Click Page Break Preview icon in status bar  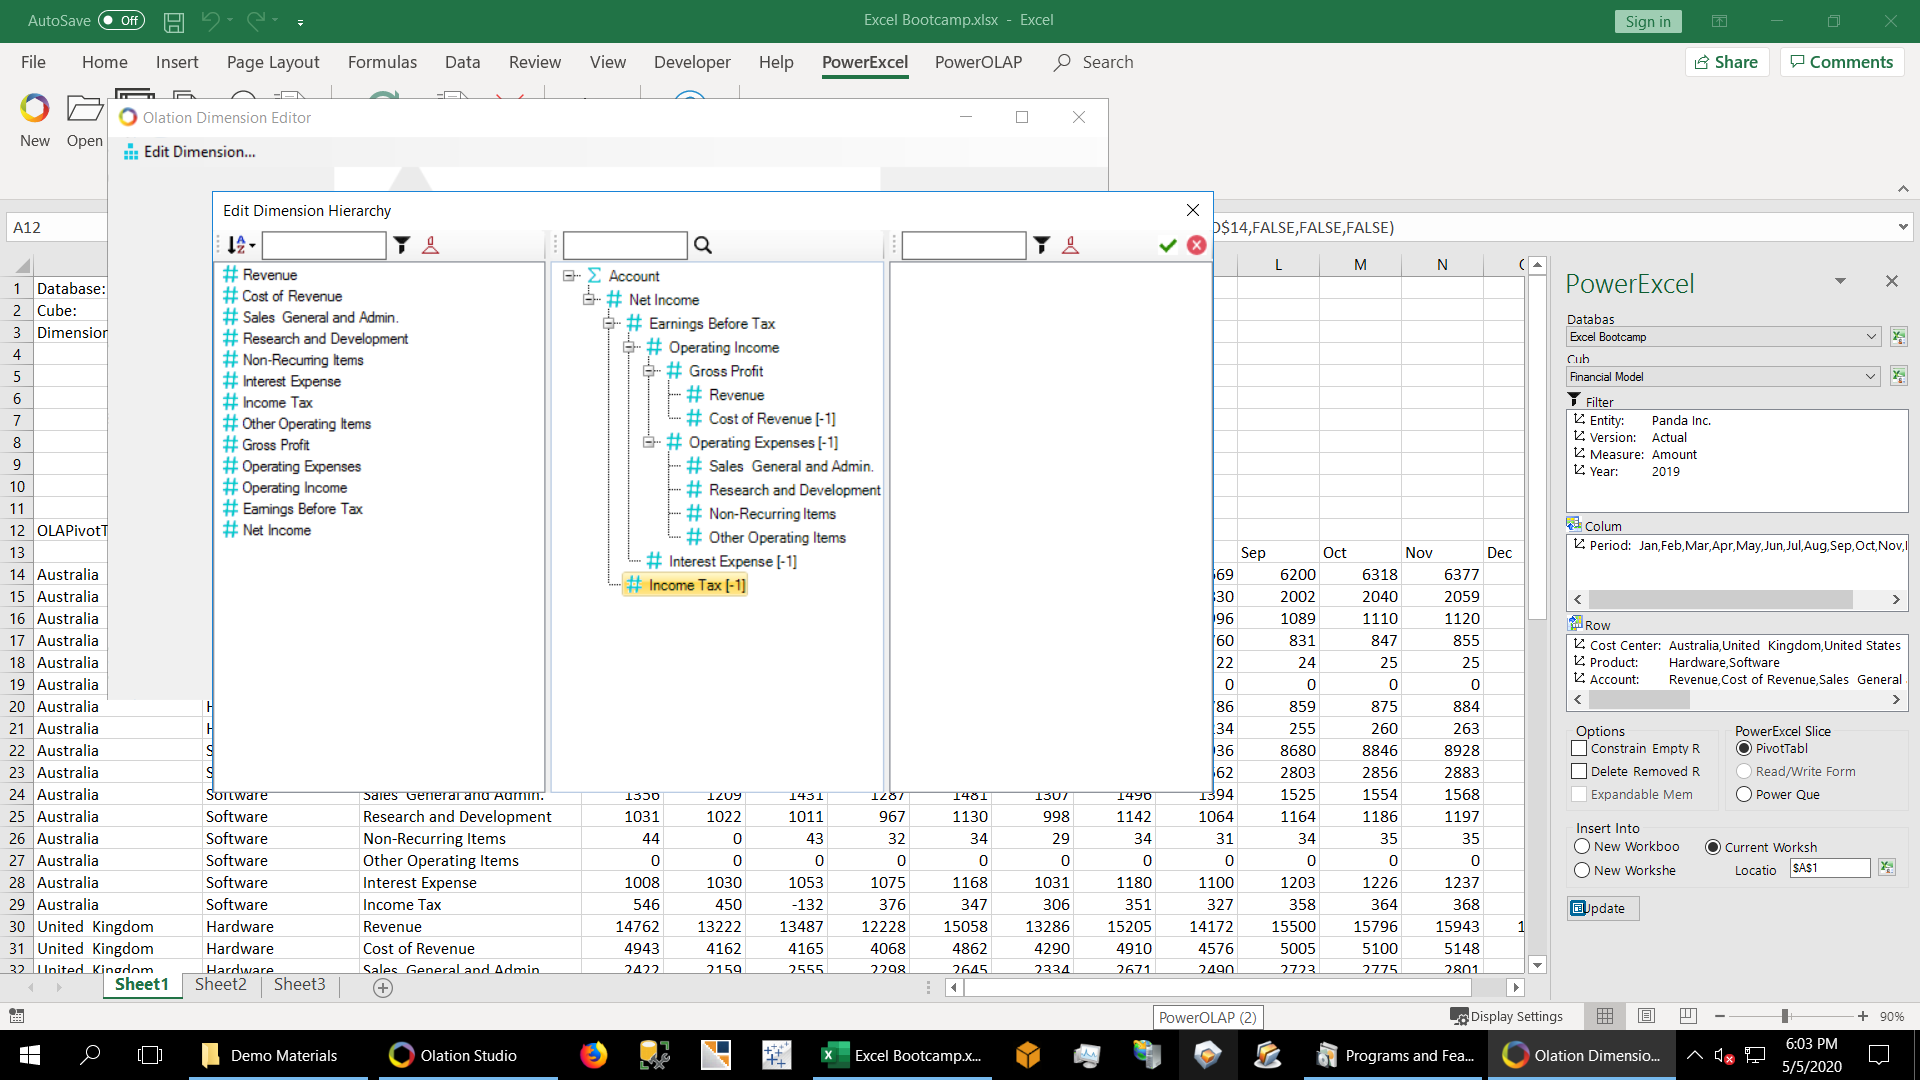(x=1688, y=1016)
